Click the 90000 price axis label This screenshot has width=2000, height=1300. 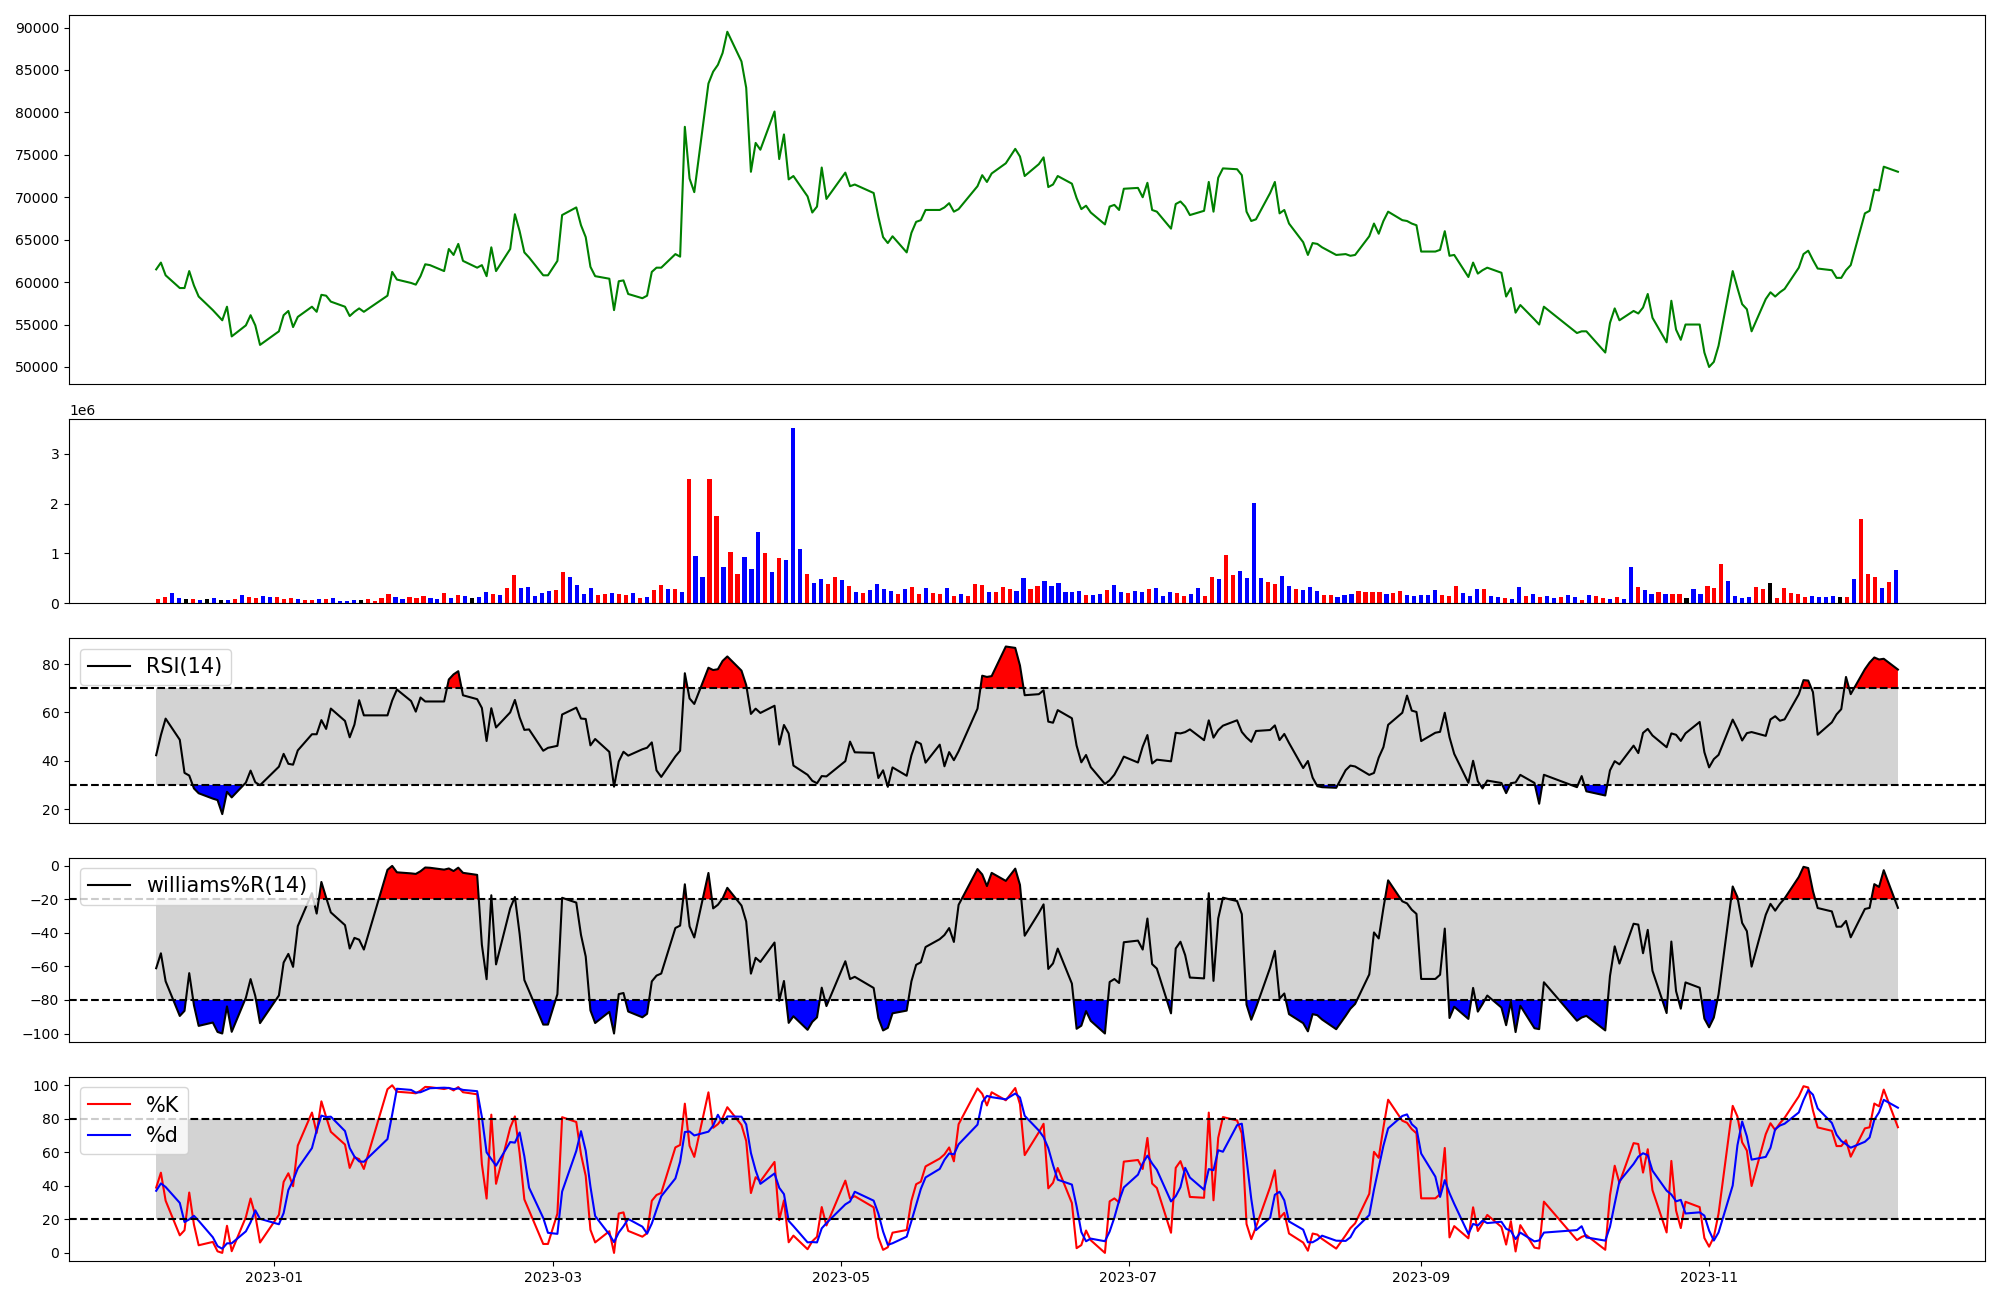point(37,28)
